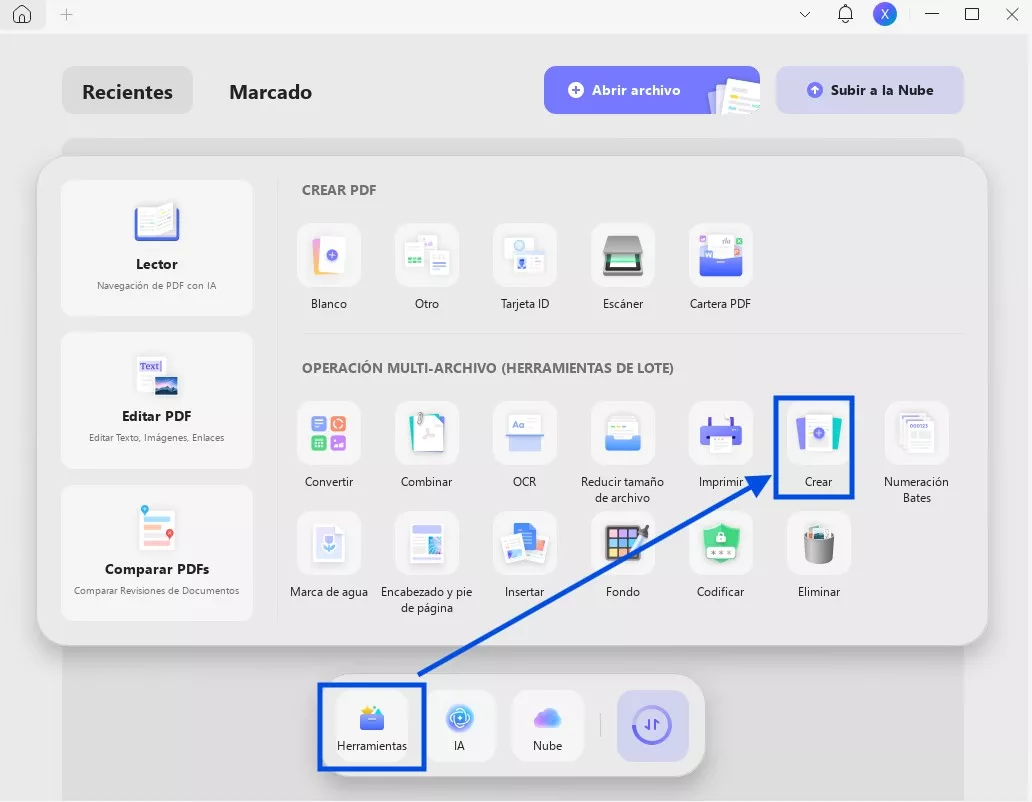Click the Crear batch tool
1032x802 pixels.
pos(819,434)
